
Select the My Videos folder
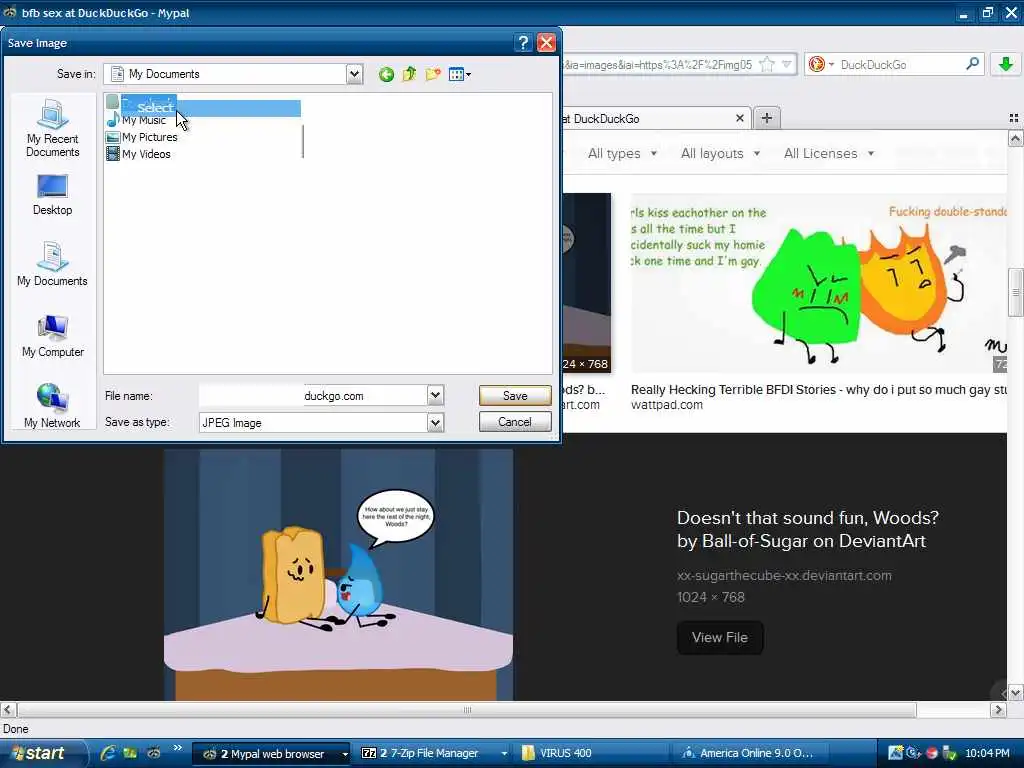tap(138, 154)
